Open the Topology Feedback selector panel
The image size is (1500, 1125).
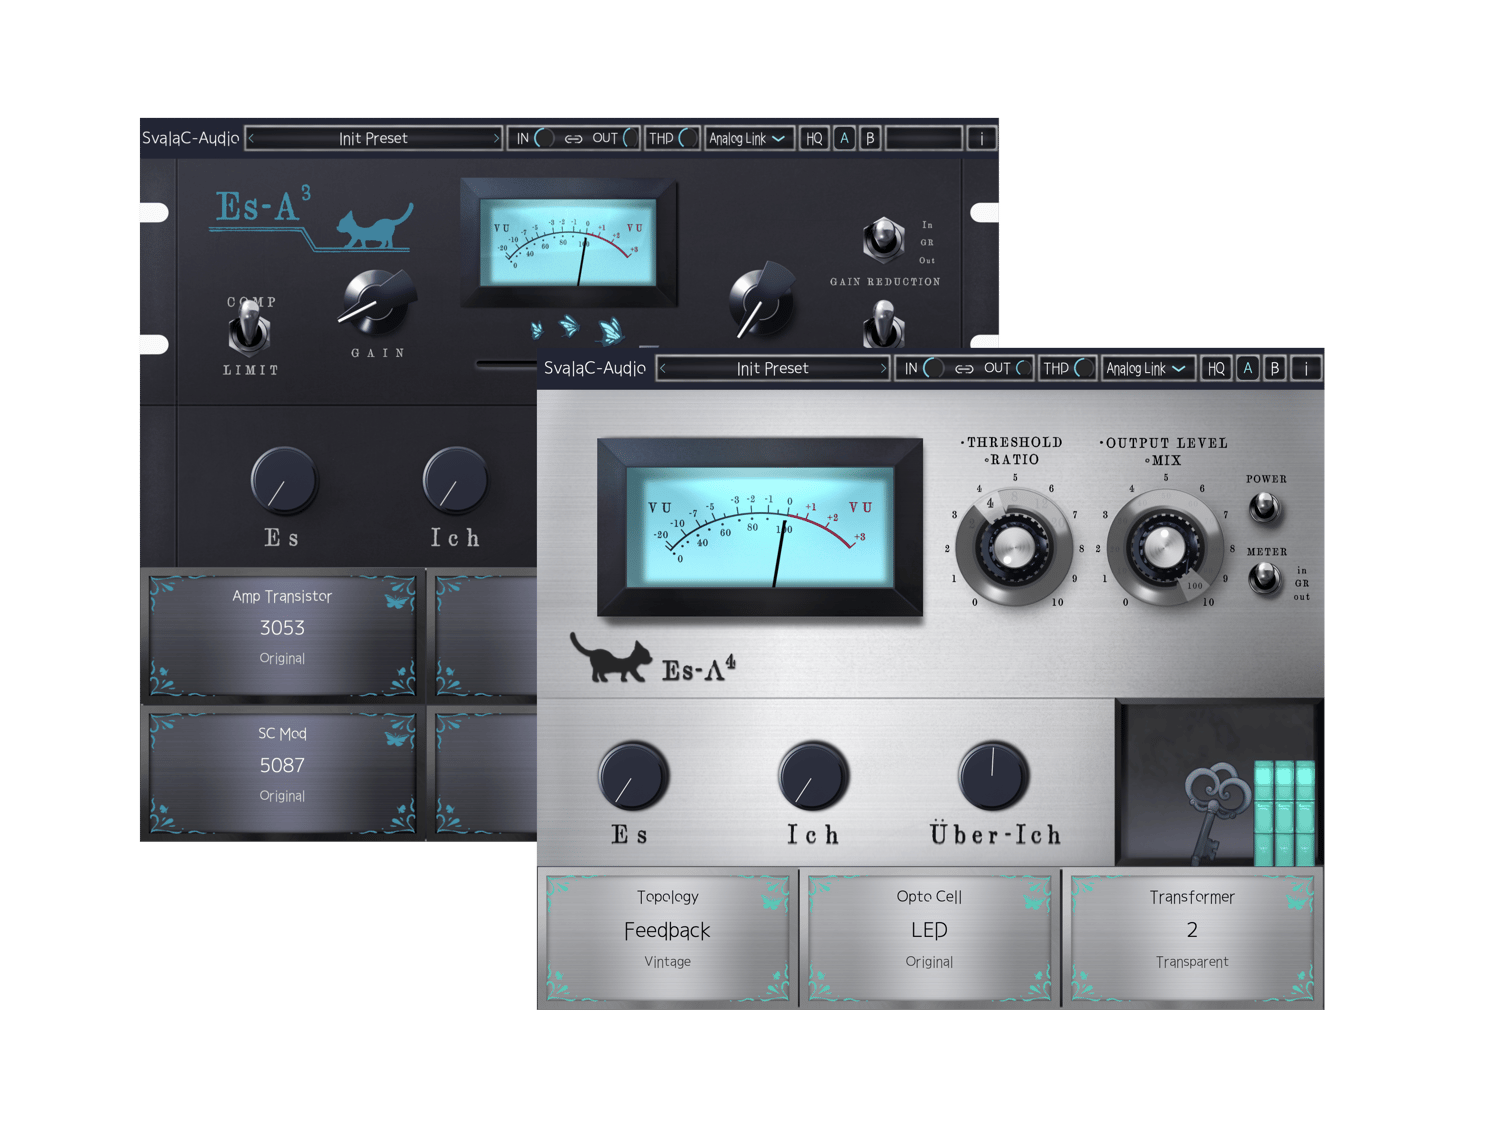click(x=667, y=938)
